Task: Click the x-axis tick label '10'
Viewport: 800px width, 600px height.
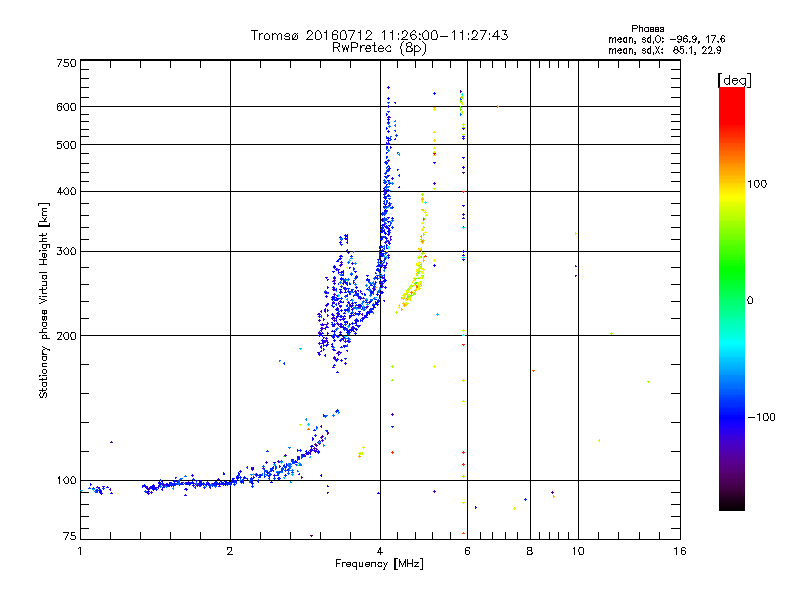Action: pyautogui.click(x=578, y=551)
